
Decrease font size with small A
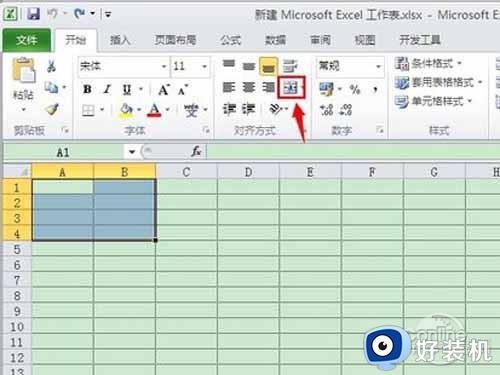click(183, 89)
